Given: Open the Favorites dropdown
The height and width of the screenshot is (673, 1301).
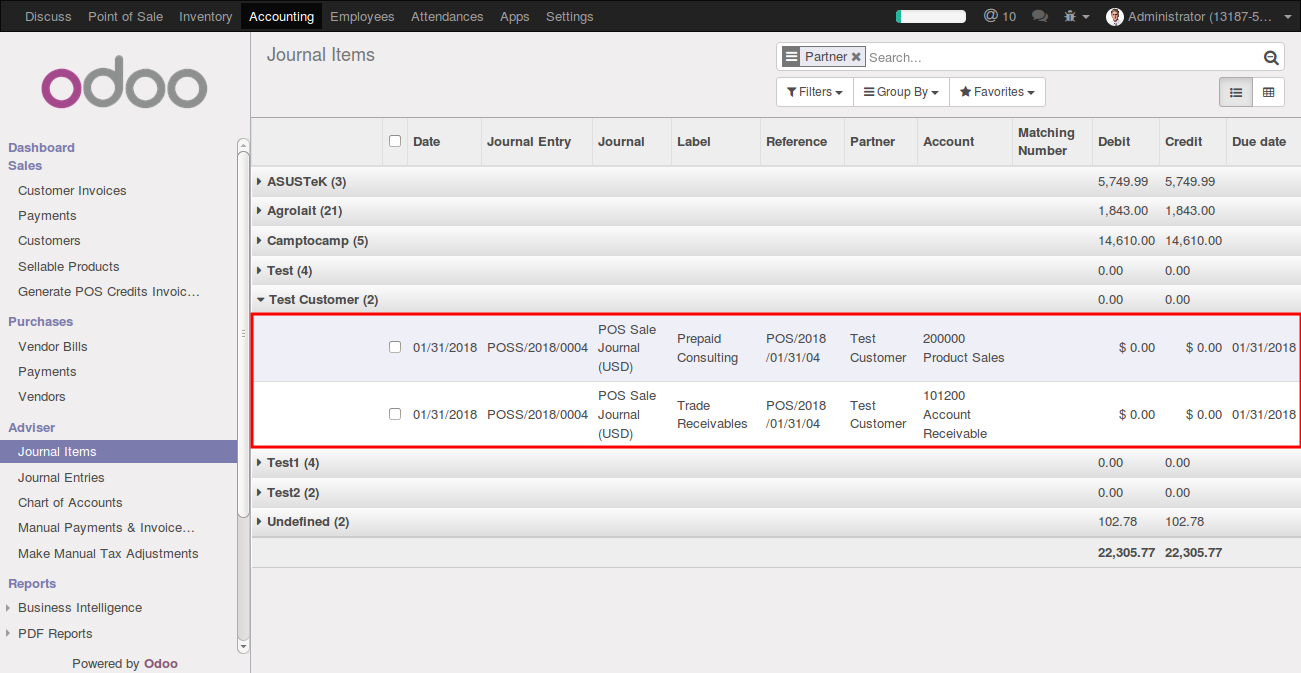Looking at the screenshot, I should [996, 91].
